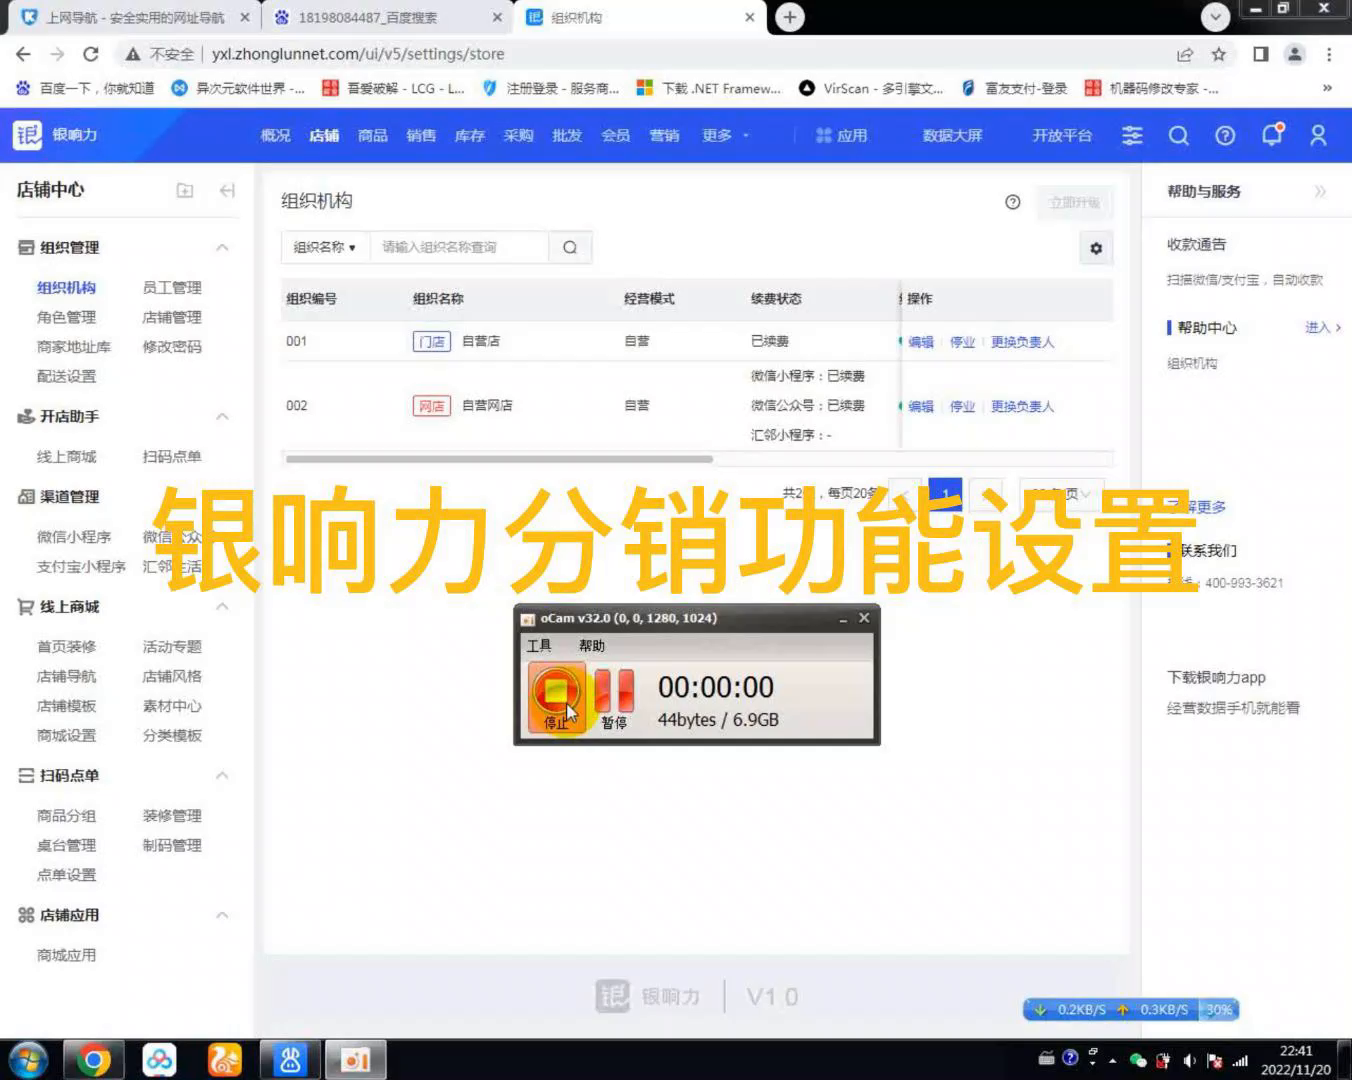This screenshot has width=1352, height=1080.
Task: Open the Baidu paw app in taskbar
Action: tap(290, 1060)
